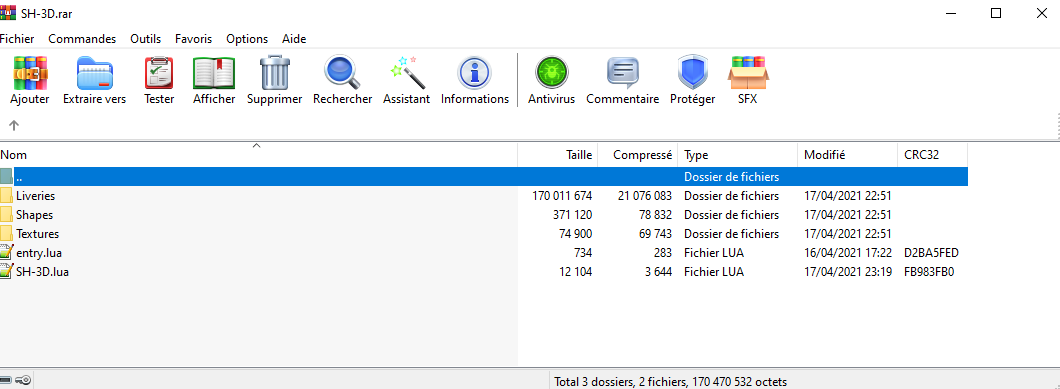Screen dimensions: 1060x389
Task: Click the key icon in status bar
Action: point(22,380)
